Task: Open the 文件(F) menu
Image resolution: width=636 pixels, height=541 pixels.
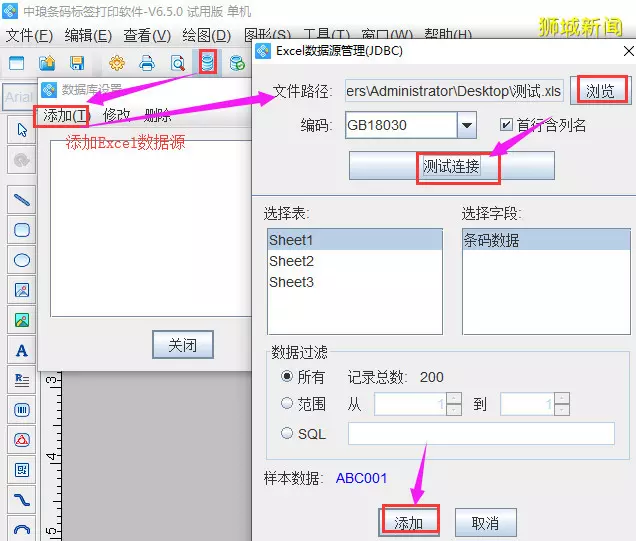Action: point(29,36)
